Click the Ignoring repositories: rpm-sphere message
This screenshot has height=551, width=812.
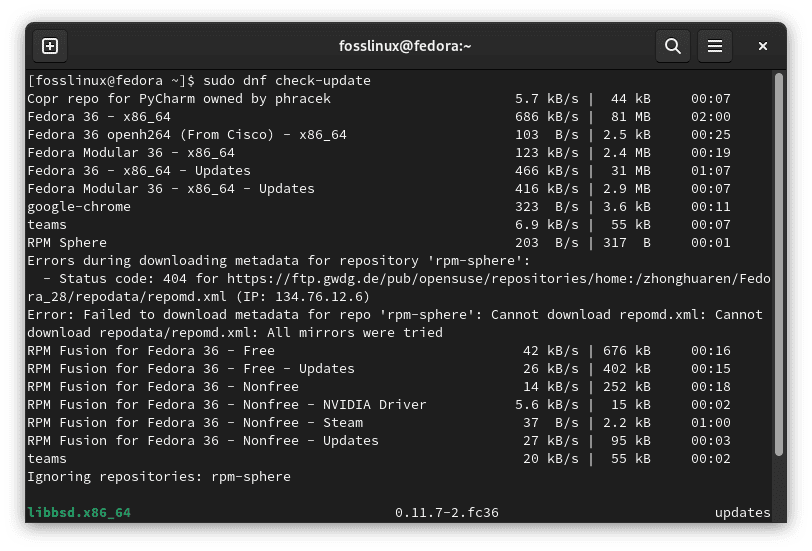[x=158, y=477]
